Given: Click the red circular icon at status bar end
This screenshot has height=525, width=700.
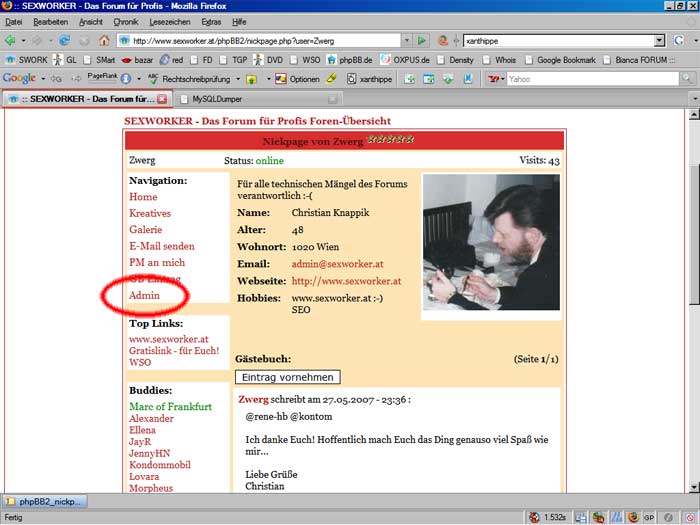Looking at the screenshot, I should click(691, 517).
